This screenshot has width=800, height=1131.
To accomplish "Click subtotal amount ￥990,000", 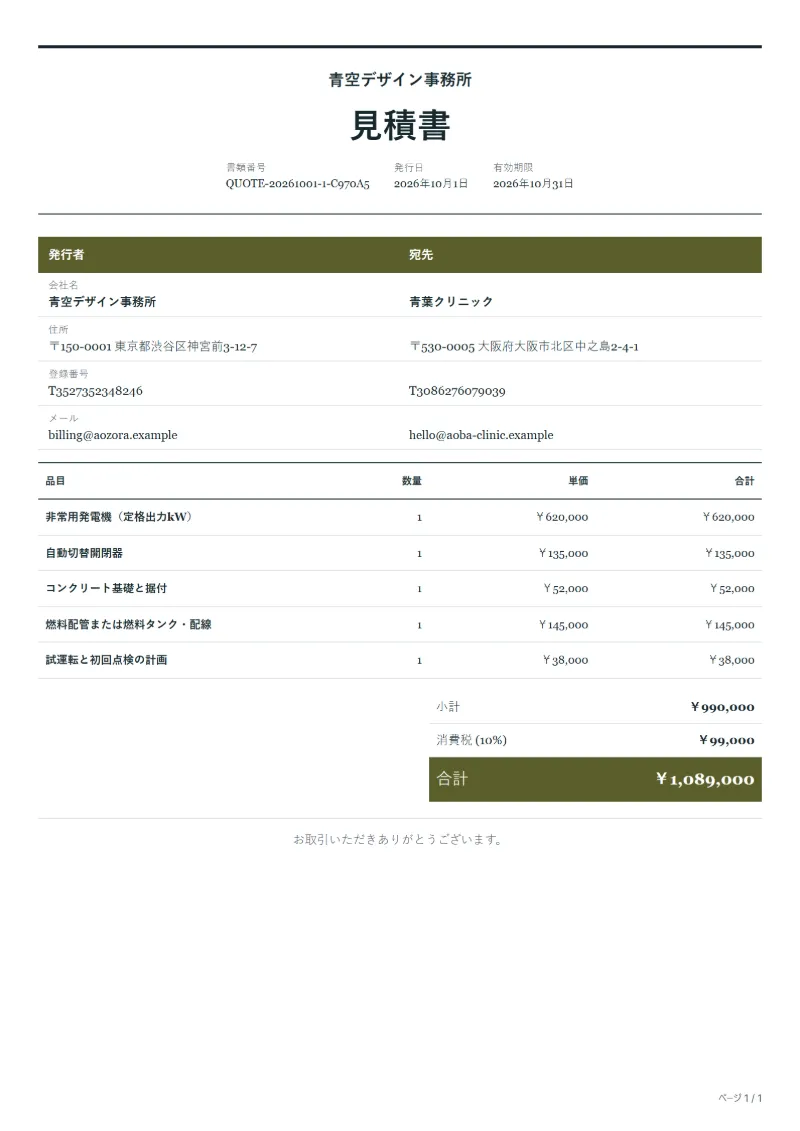I will click(x=722, y=707).
